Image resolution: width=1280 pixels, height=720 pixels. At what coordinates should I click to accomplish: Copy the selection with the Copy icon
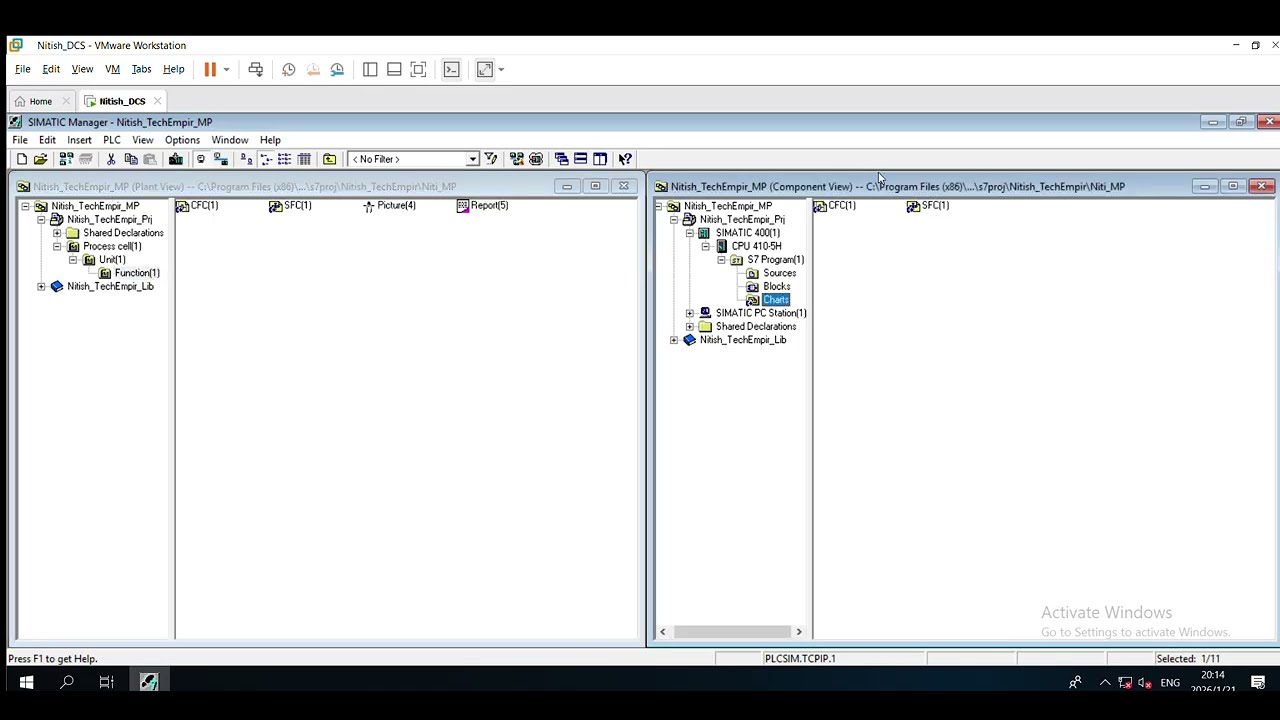[x=131, y=159]
